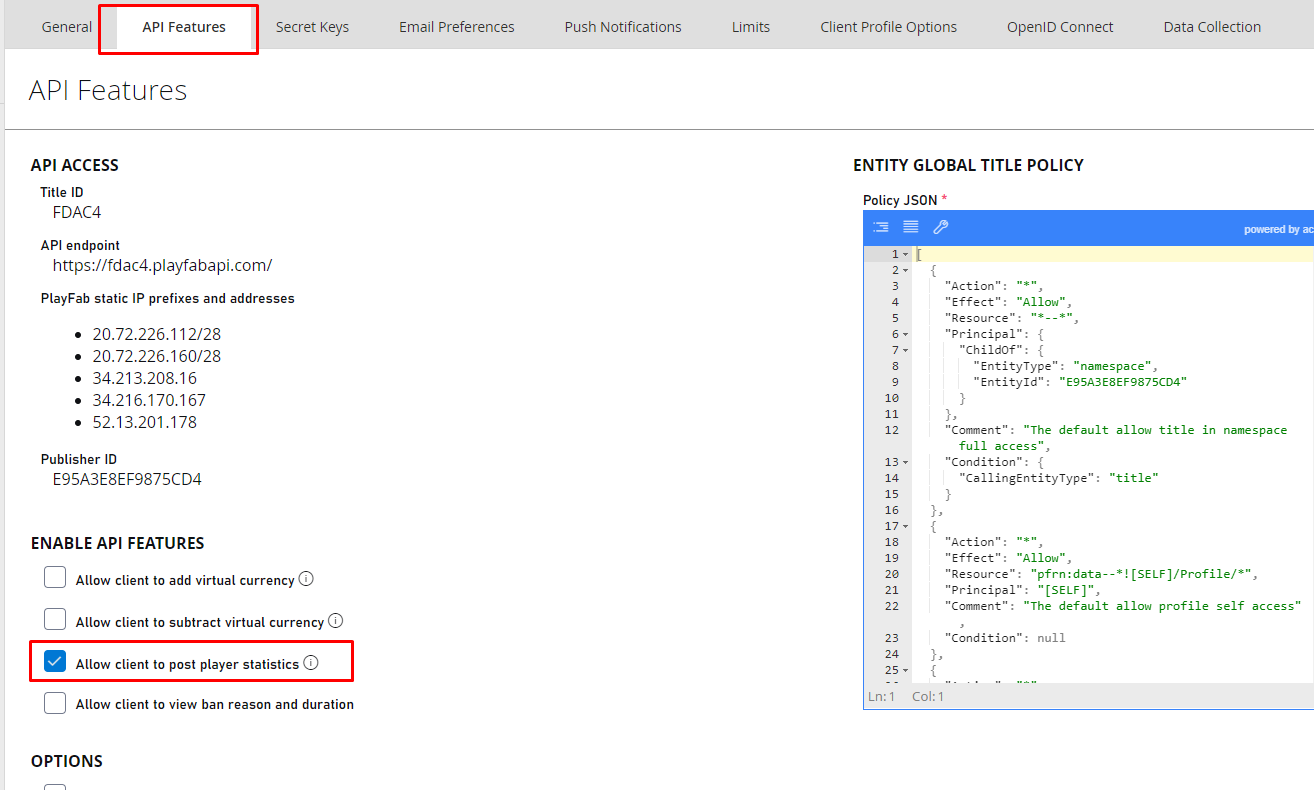Collapse the fold arrow on line 1
The height and width of the screenshot is (790, 1314).
[905, 254]
